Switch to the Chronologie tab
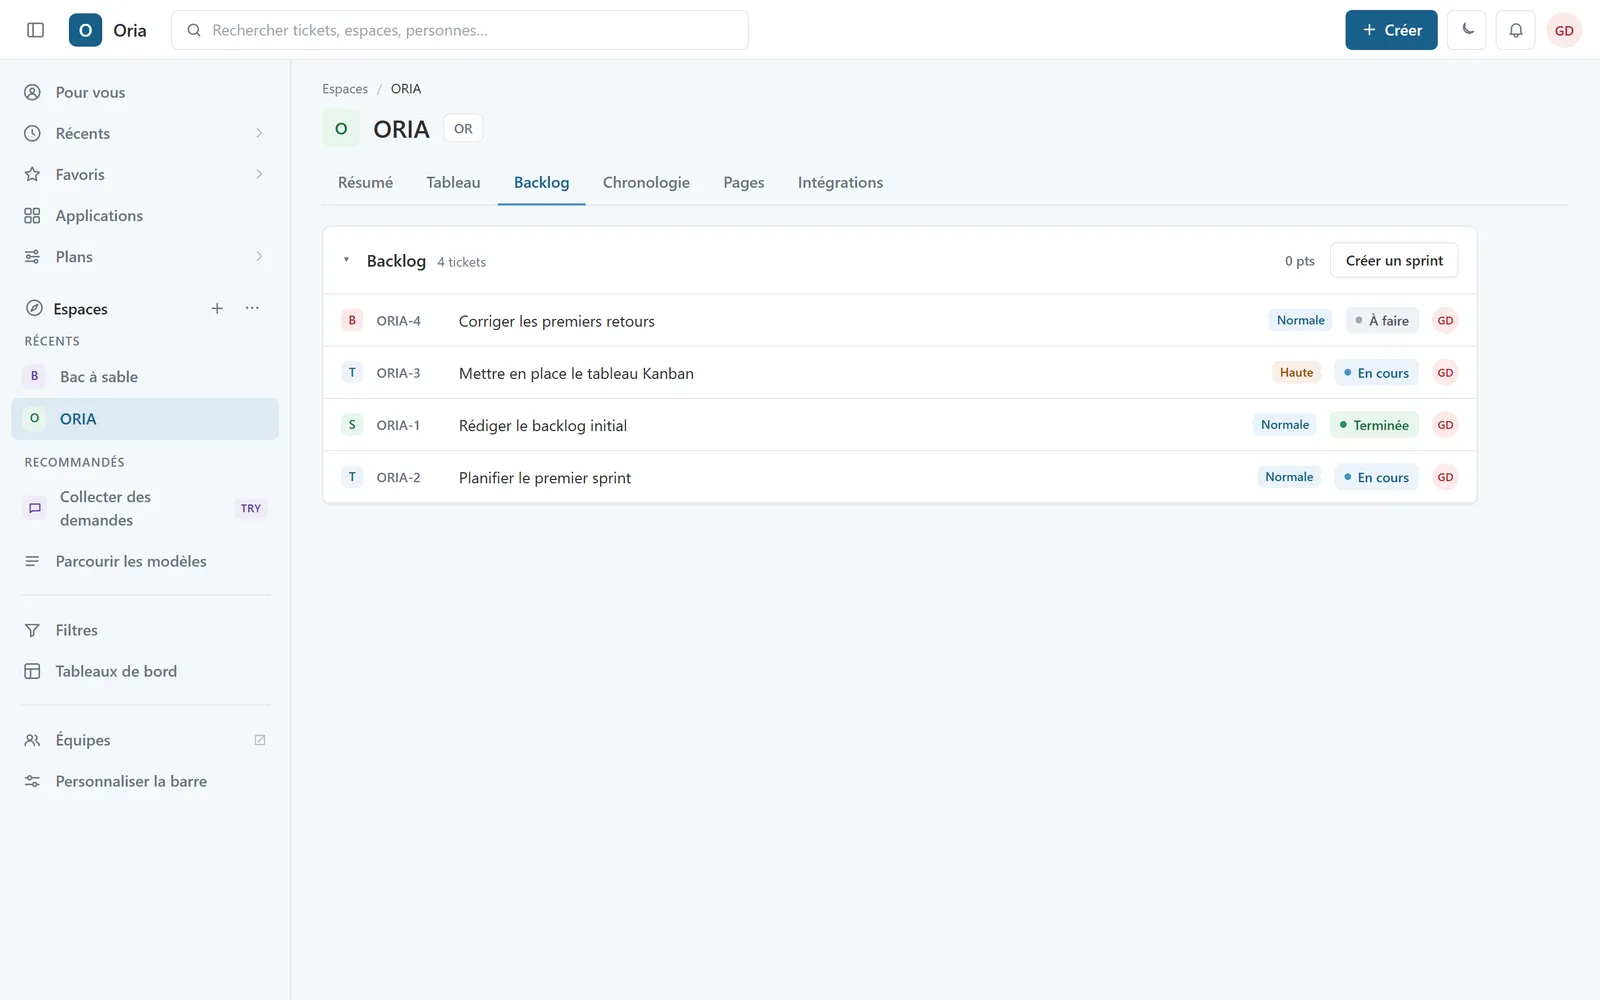This screenshot has height=1000, width=1600. 646,182
